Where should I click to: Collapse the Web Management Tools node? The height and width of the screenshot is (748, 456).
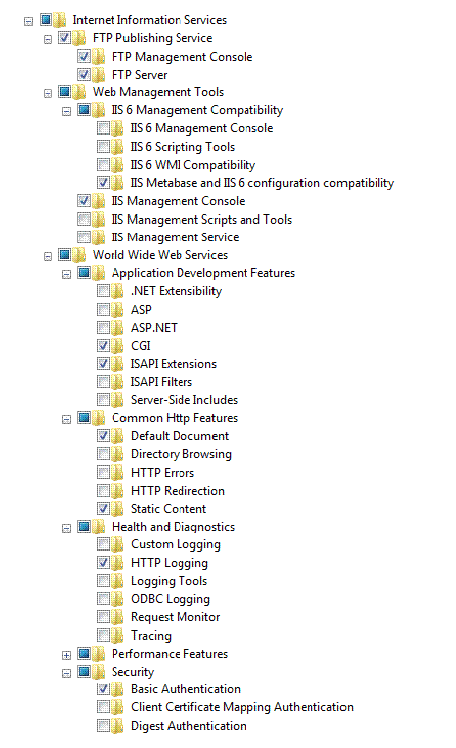pos(48,94)
